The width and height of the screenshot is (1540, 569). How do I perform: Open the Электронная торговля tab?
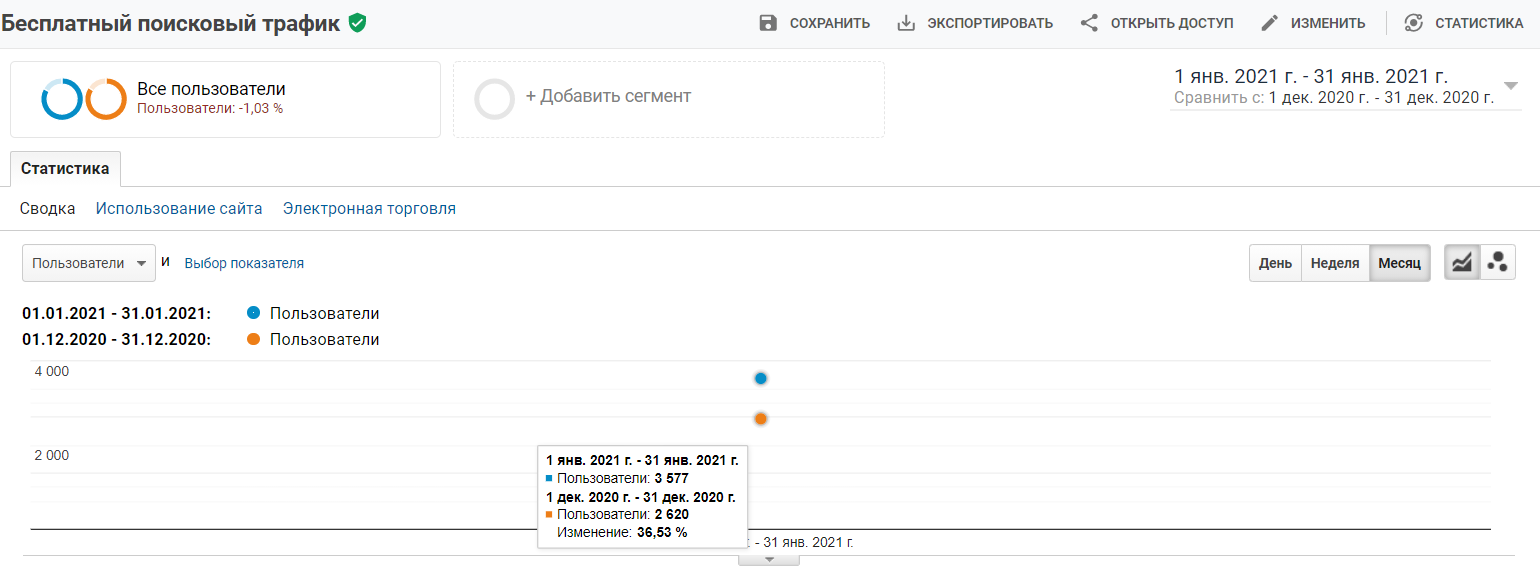pyautogui.click(x=369, y=209)
